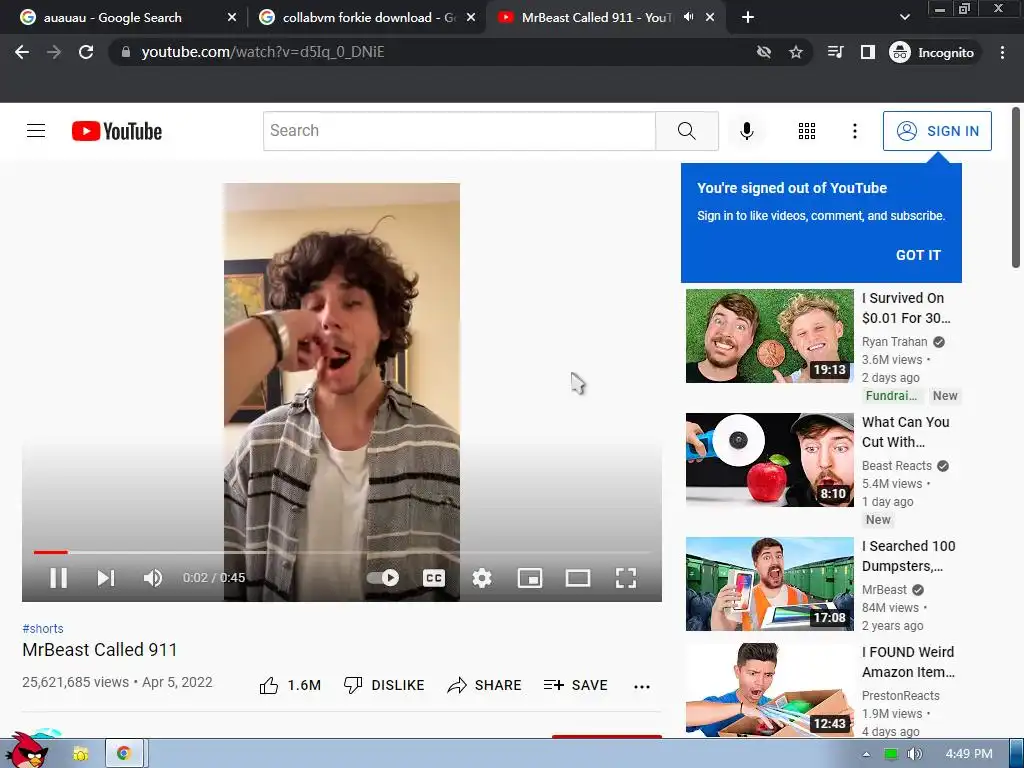Open a new browser tab

coord(748,18)
